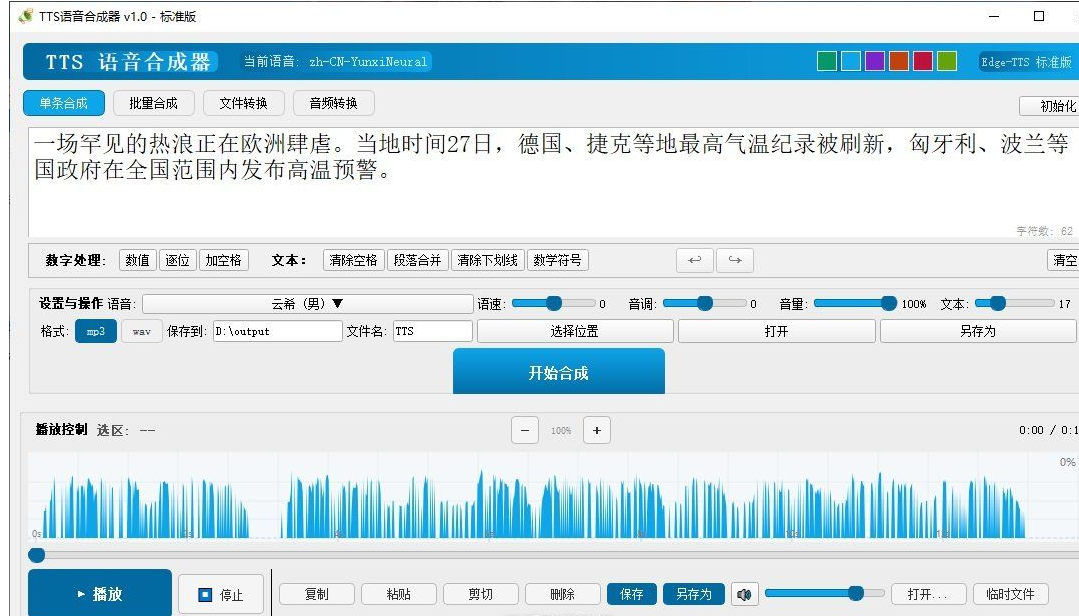Maximize the TTS window
Viewport: 1079px width, 616px height.
tap(1039, 16)
